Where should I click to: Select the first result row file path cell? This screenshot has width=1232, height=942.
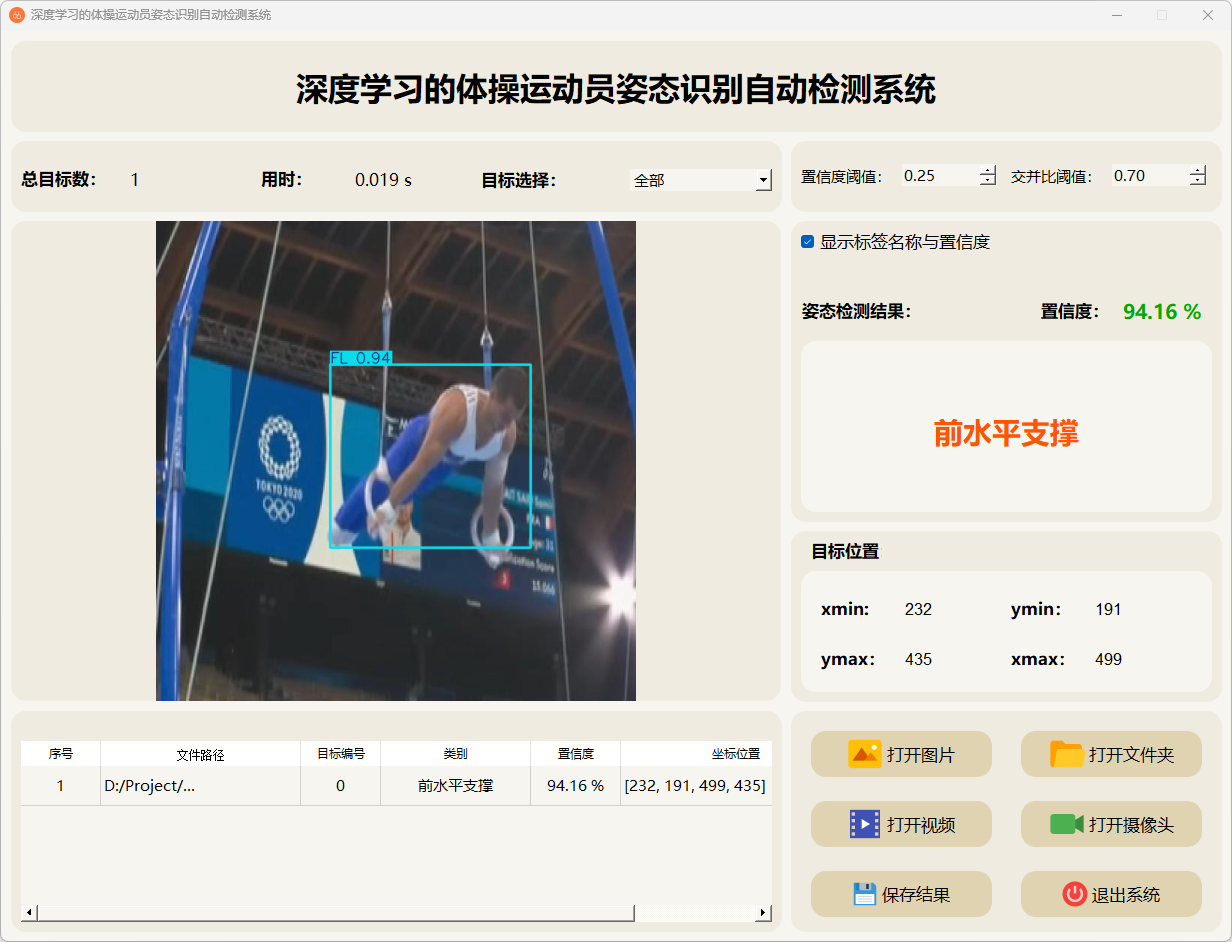pos(200,786)
